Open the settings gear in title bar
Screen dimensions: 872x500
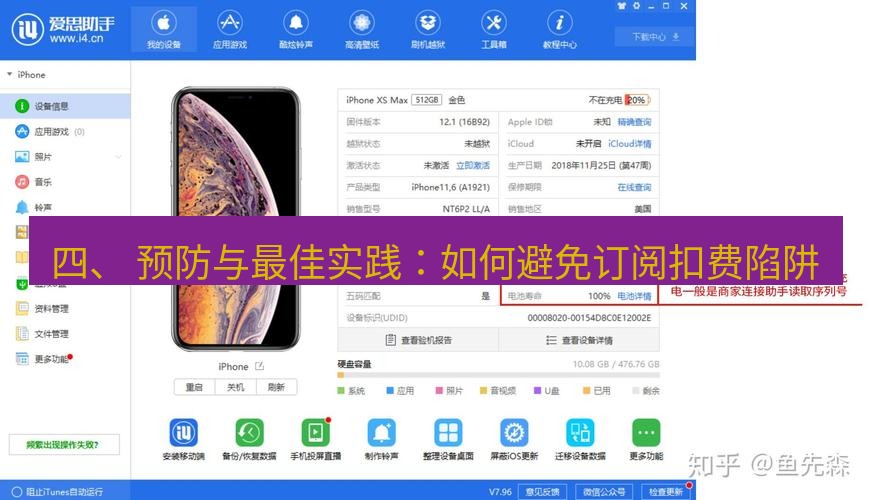tap(636, 6)
